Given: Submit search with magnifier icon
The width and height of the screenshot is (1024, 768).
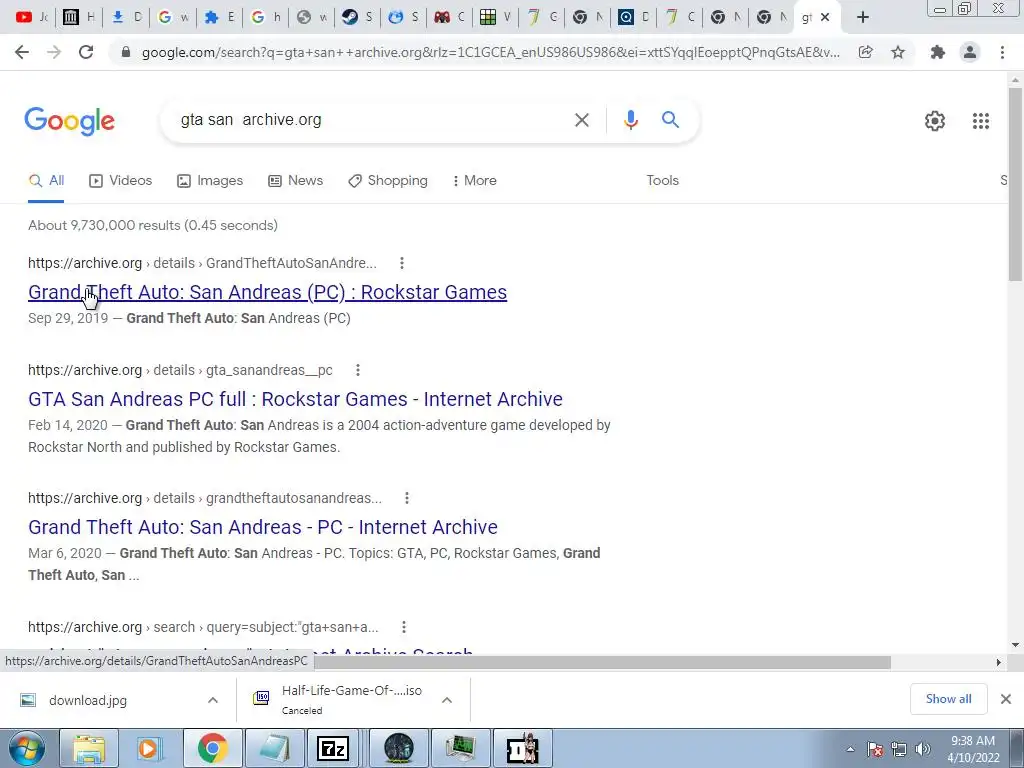Looking at the screenshot, I should point(670,120).
